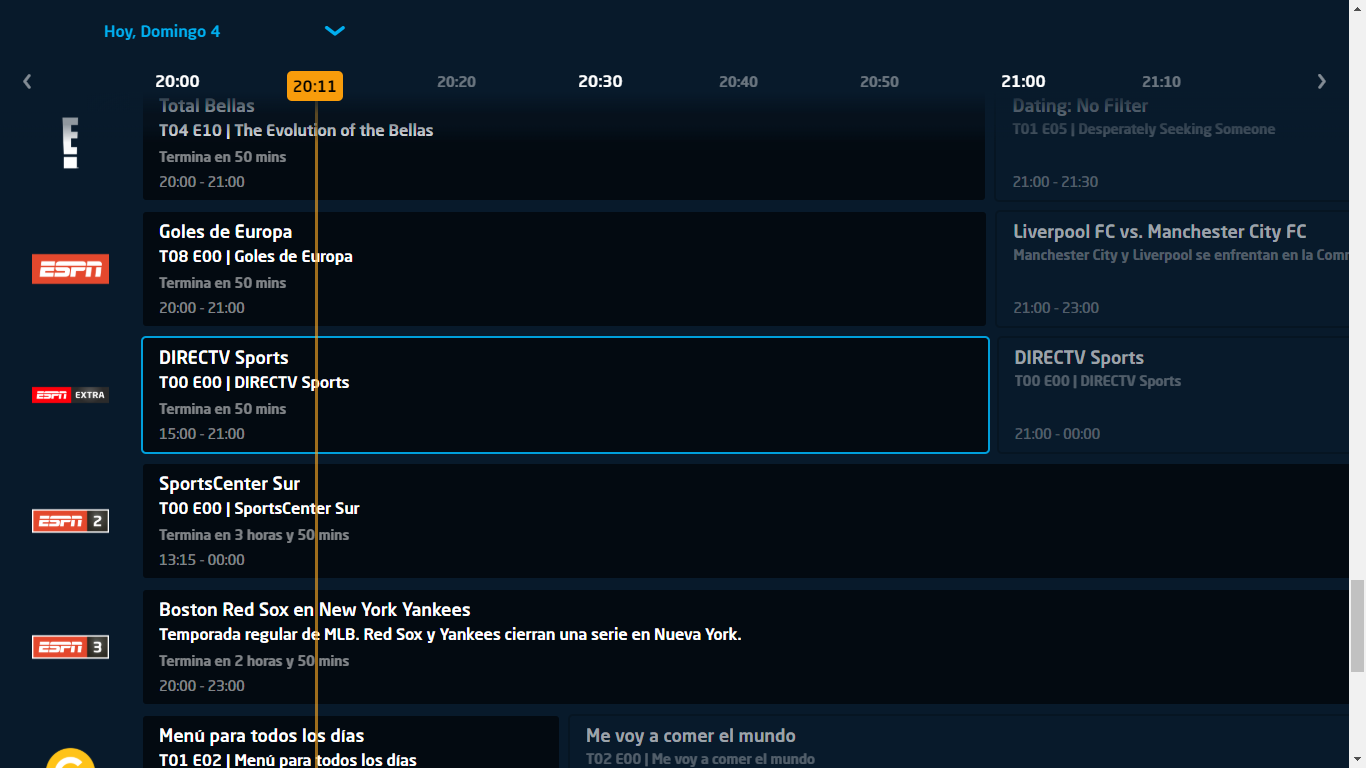
Task: Open Menú para todos los días program
Action: (351, 742)
